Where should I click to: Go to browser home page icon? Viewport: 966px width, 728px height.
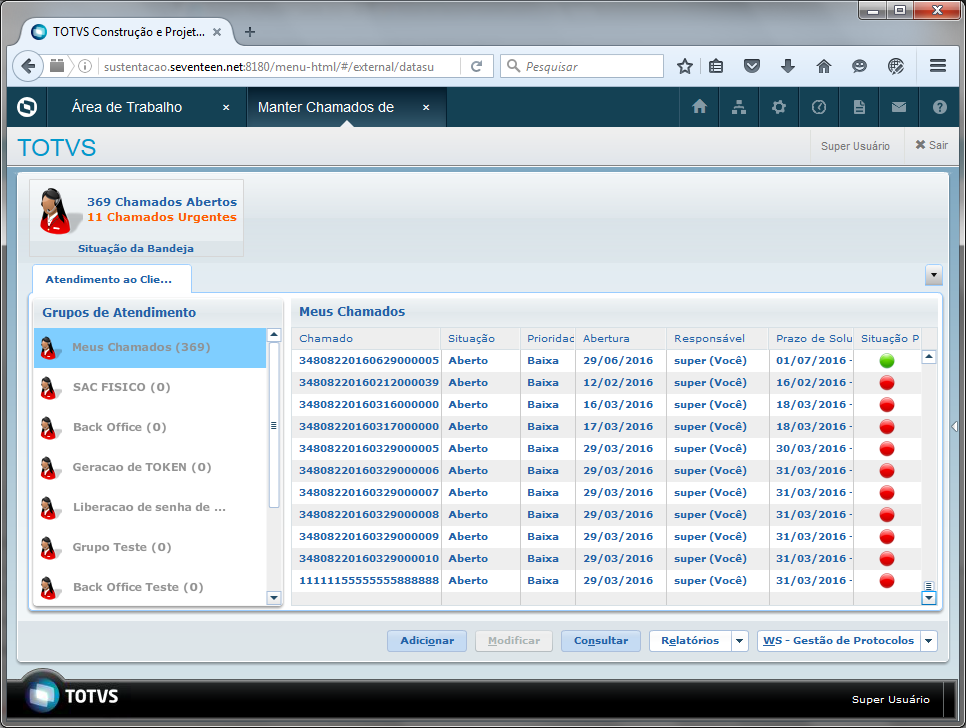click(824, 66)
